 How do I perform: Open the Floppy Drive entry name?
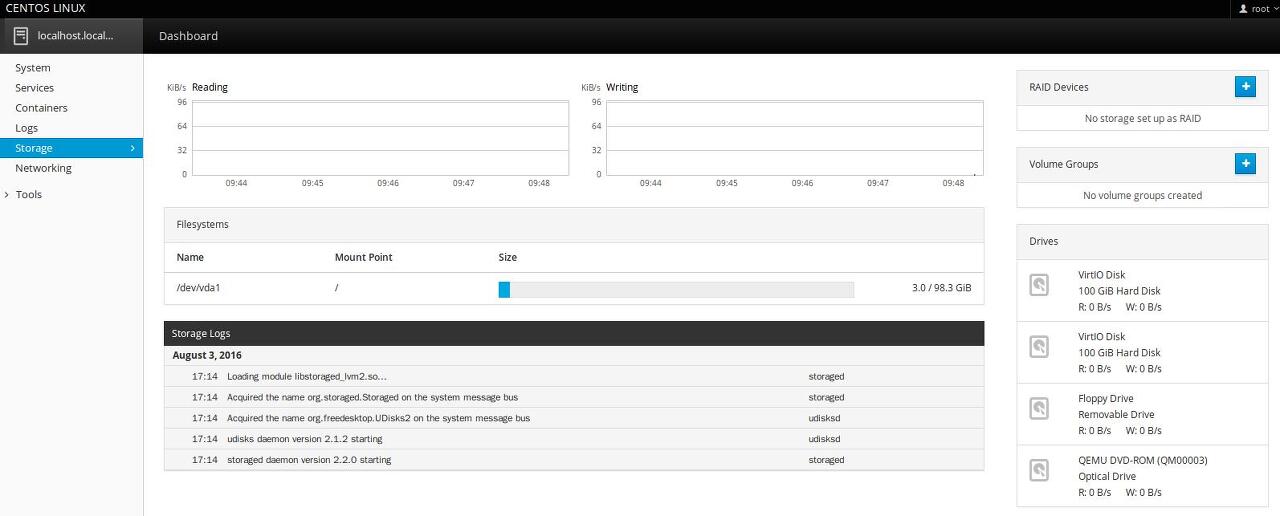click(x=1105, y=399)
